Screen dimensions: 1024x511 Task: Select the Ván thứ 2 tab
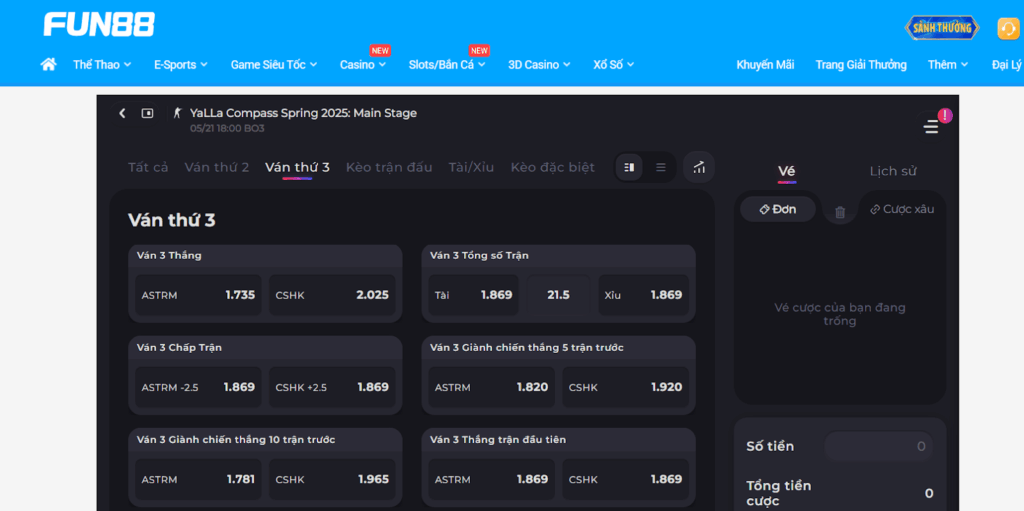(217, 167)
